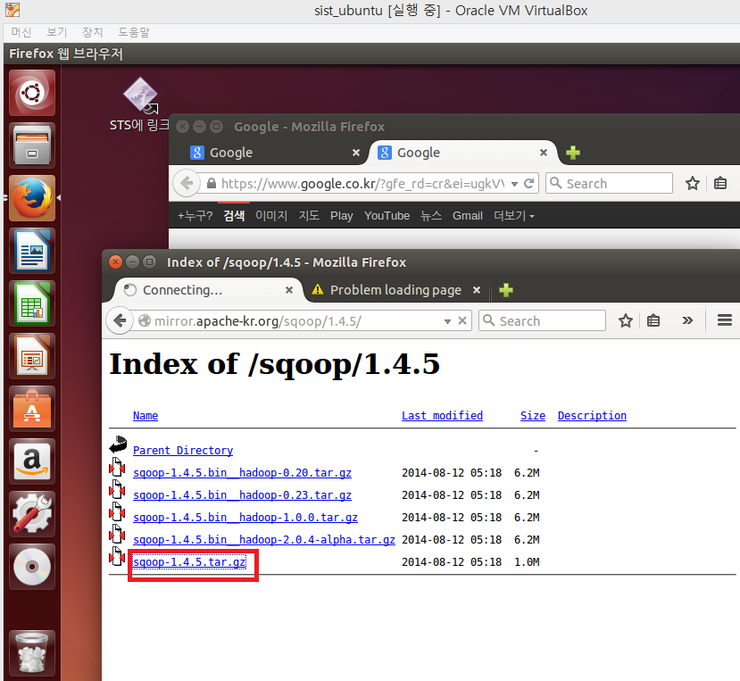
Task: Switch to the Problem loading page tab
Action: [395, 290]
